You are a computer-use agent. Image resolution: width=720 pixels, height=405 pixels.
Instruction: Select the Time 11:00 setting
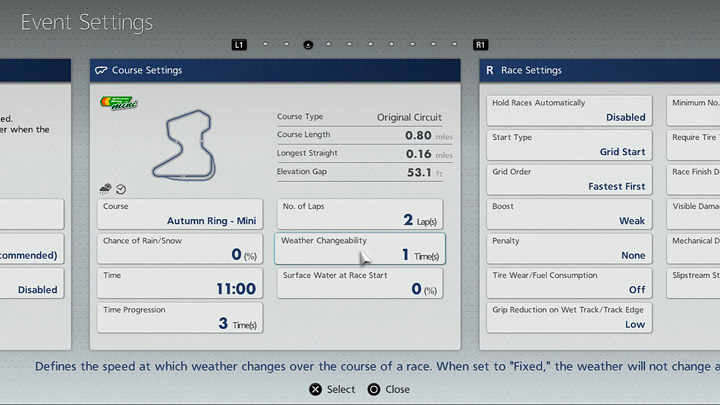(x=180, y=283)
